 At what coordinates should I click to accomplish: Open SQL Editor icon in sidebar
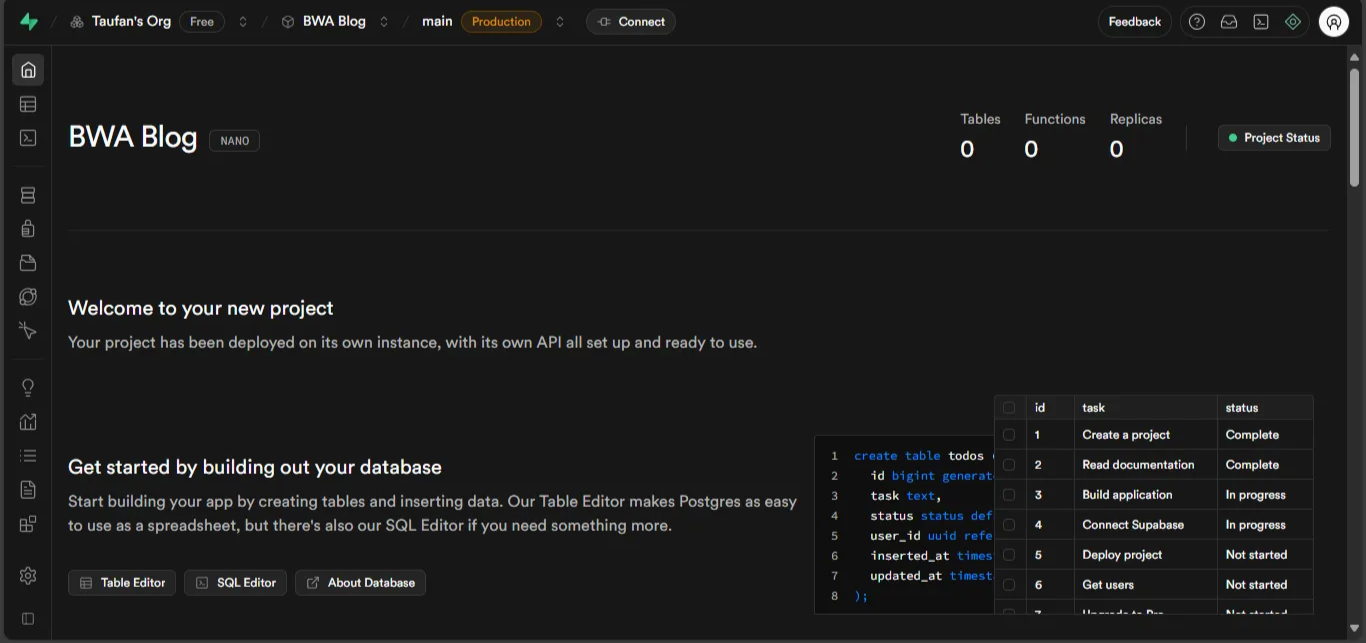coord(28,138)
